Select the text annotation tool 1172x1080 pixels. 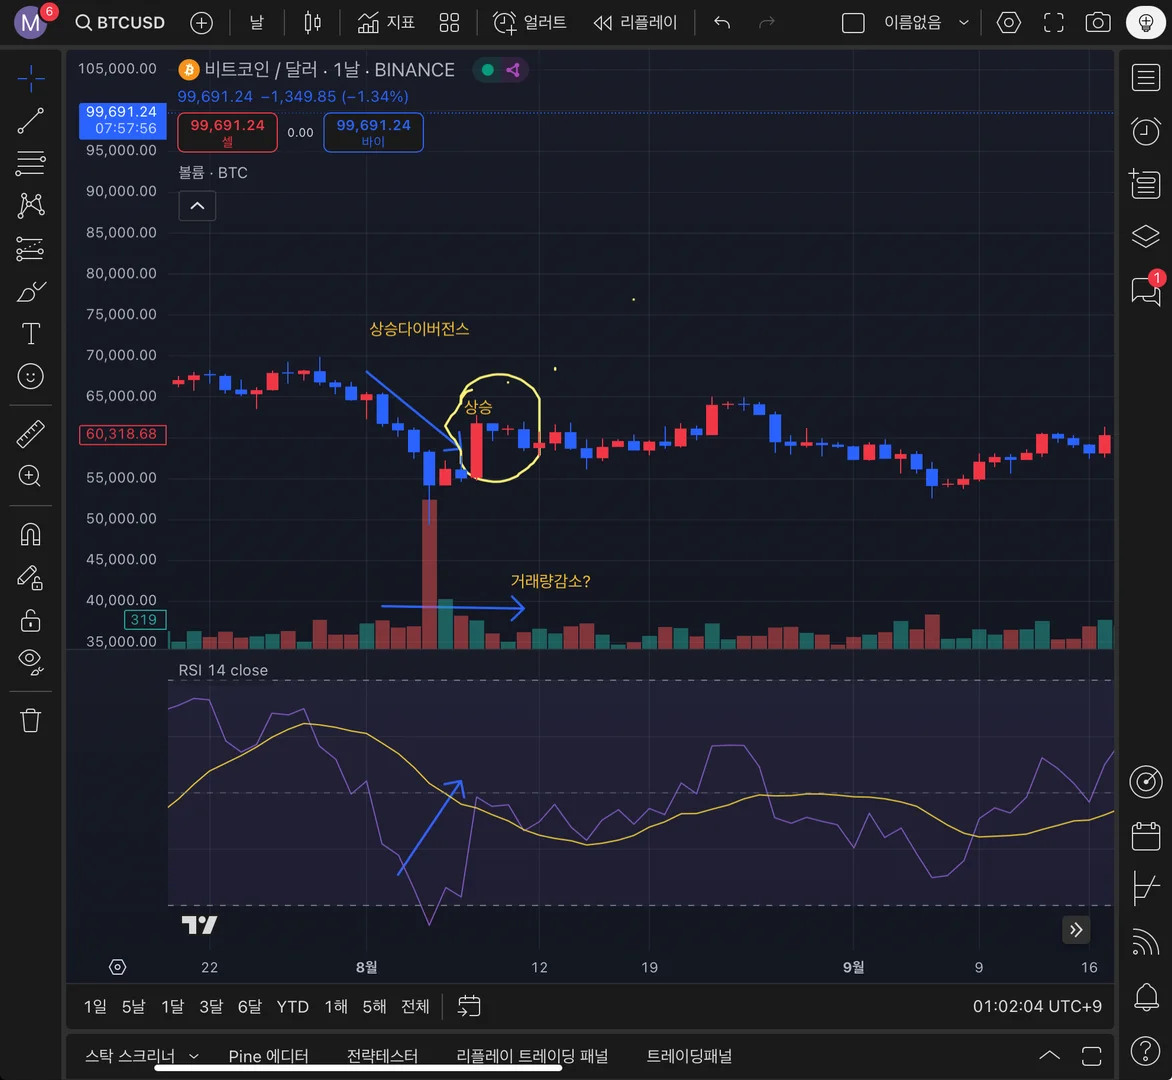(31, 334)
